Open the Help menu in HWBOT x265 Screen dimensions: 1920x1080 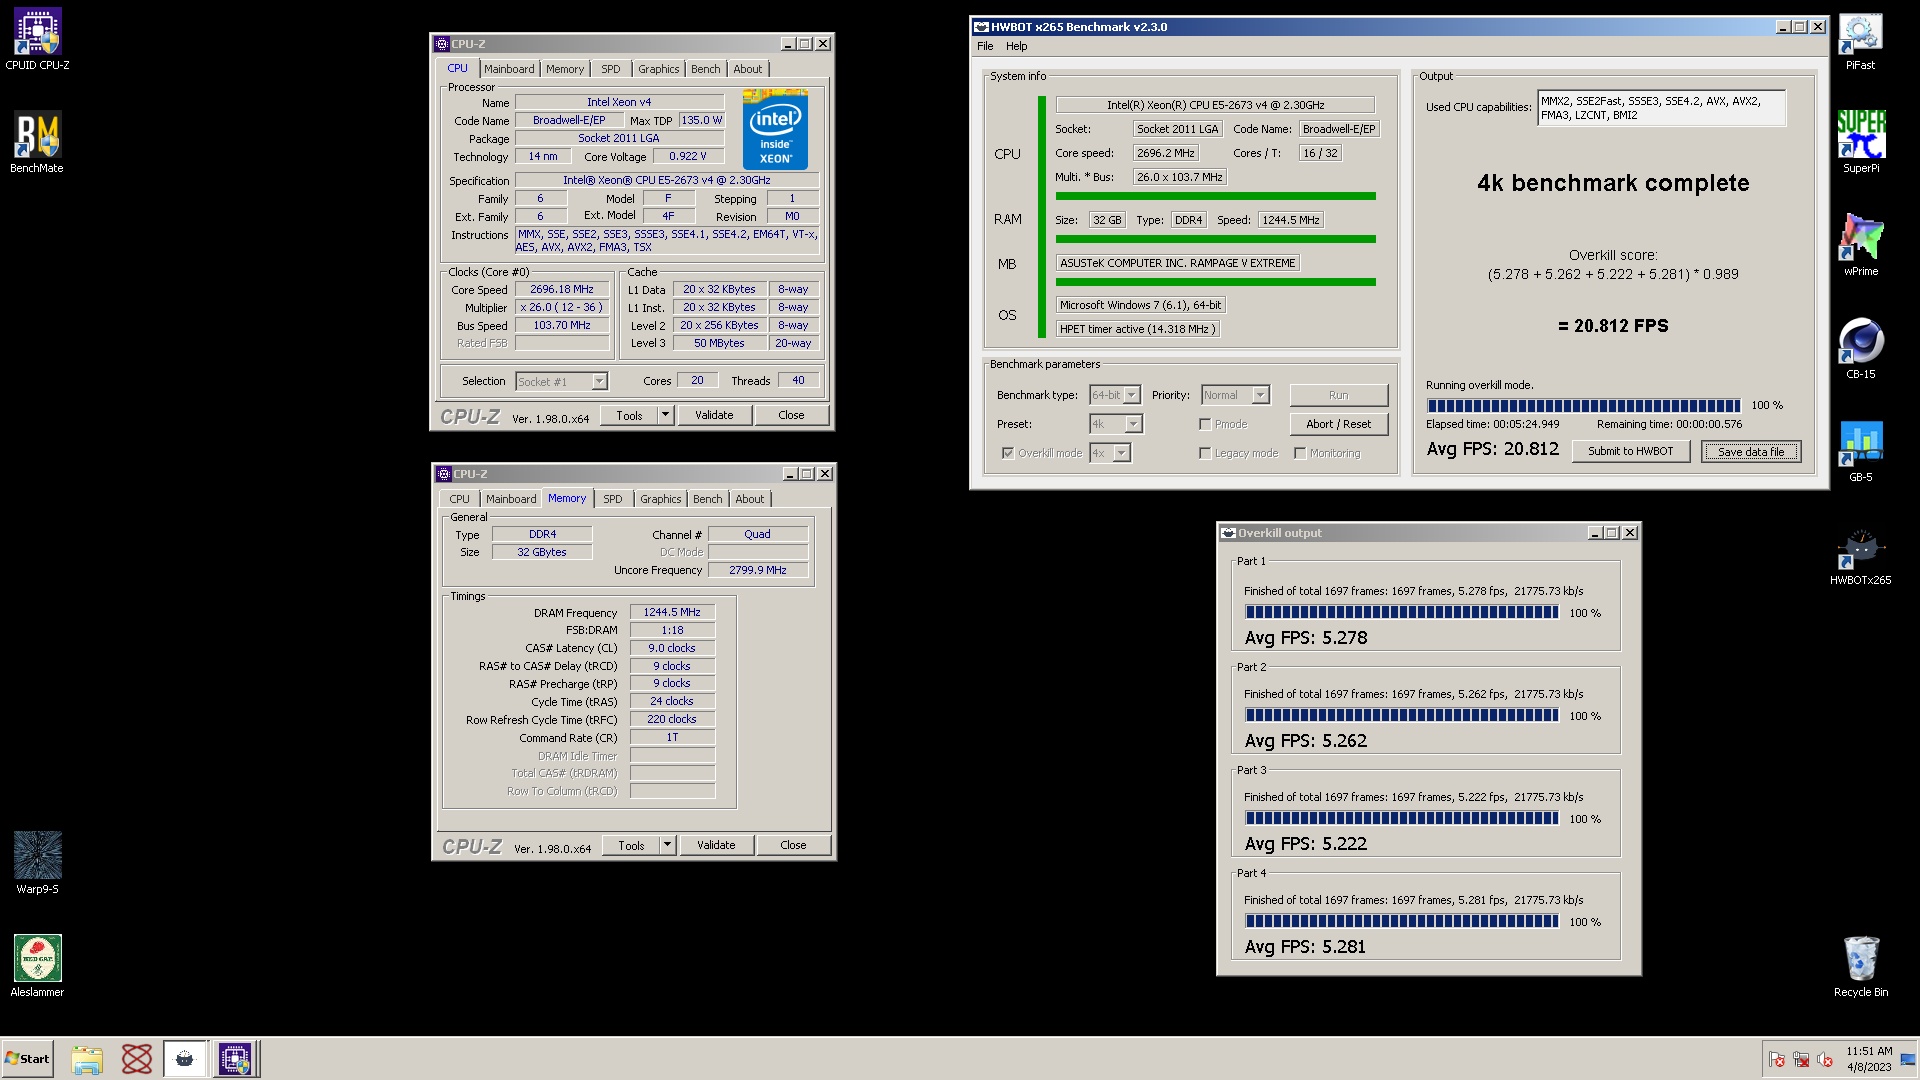coord(1016,46)
